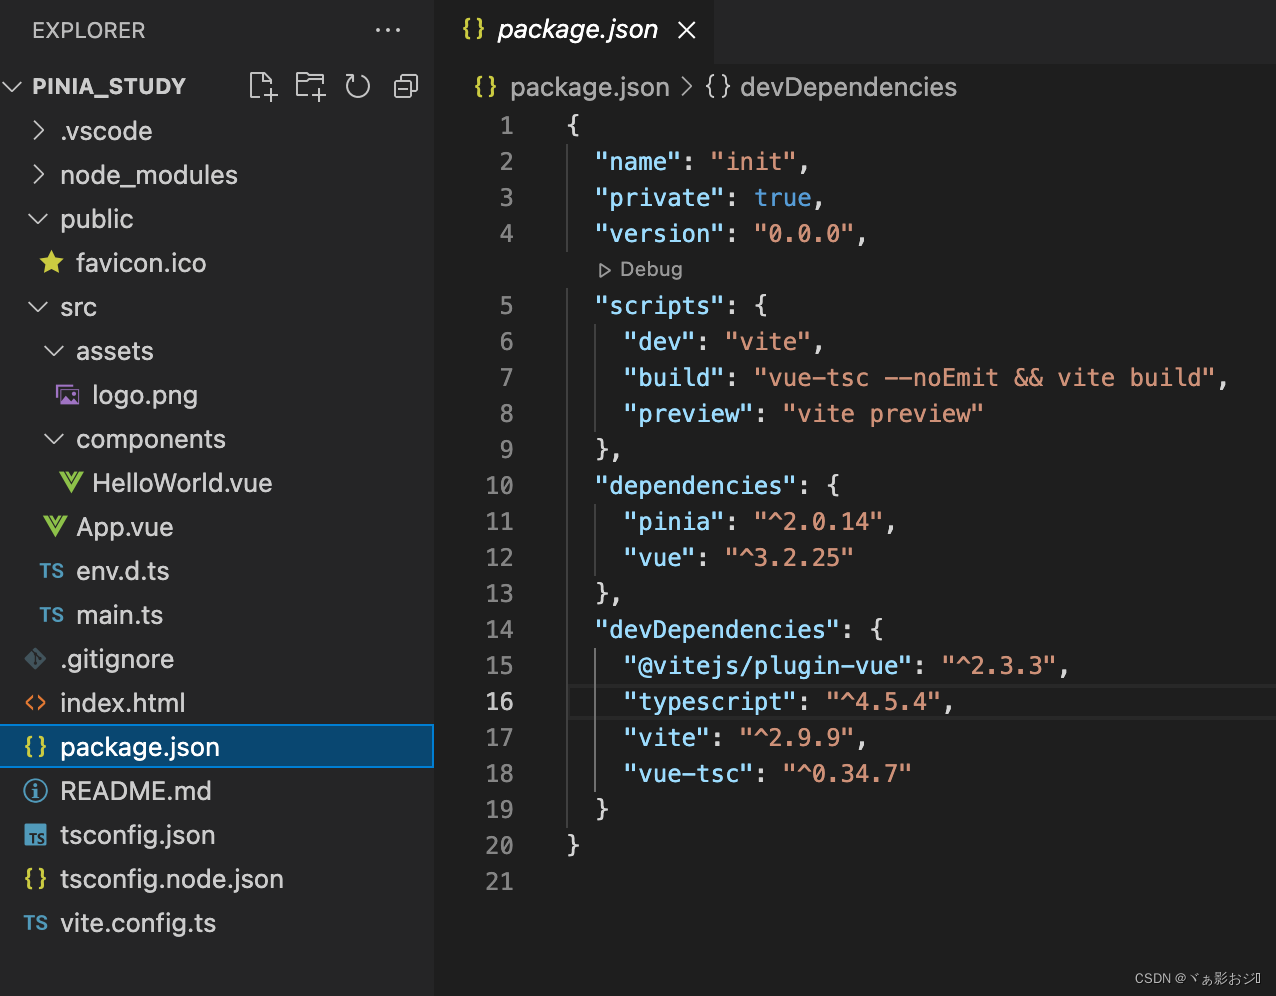Screen dimensions: 1276x996
Task: Open vite.config.ts file
Action: pyautogui.click(x=138, y=923)
